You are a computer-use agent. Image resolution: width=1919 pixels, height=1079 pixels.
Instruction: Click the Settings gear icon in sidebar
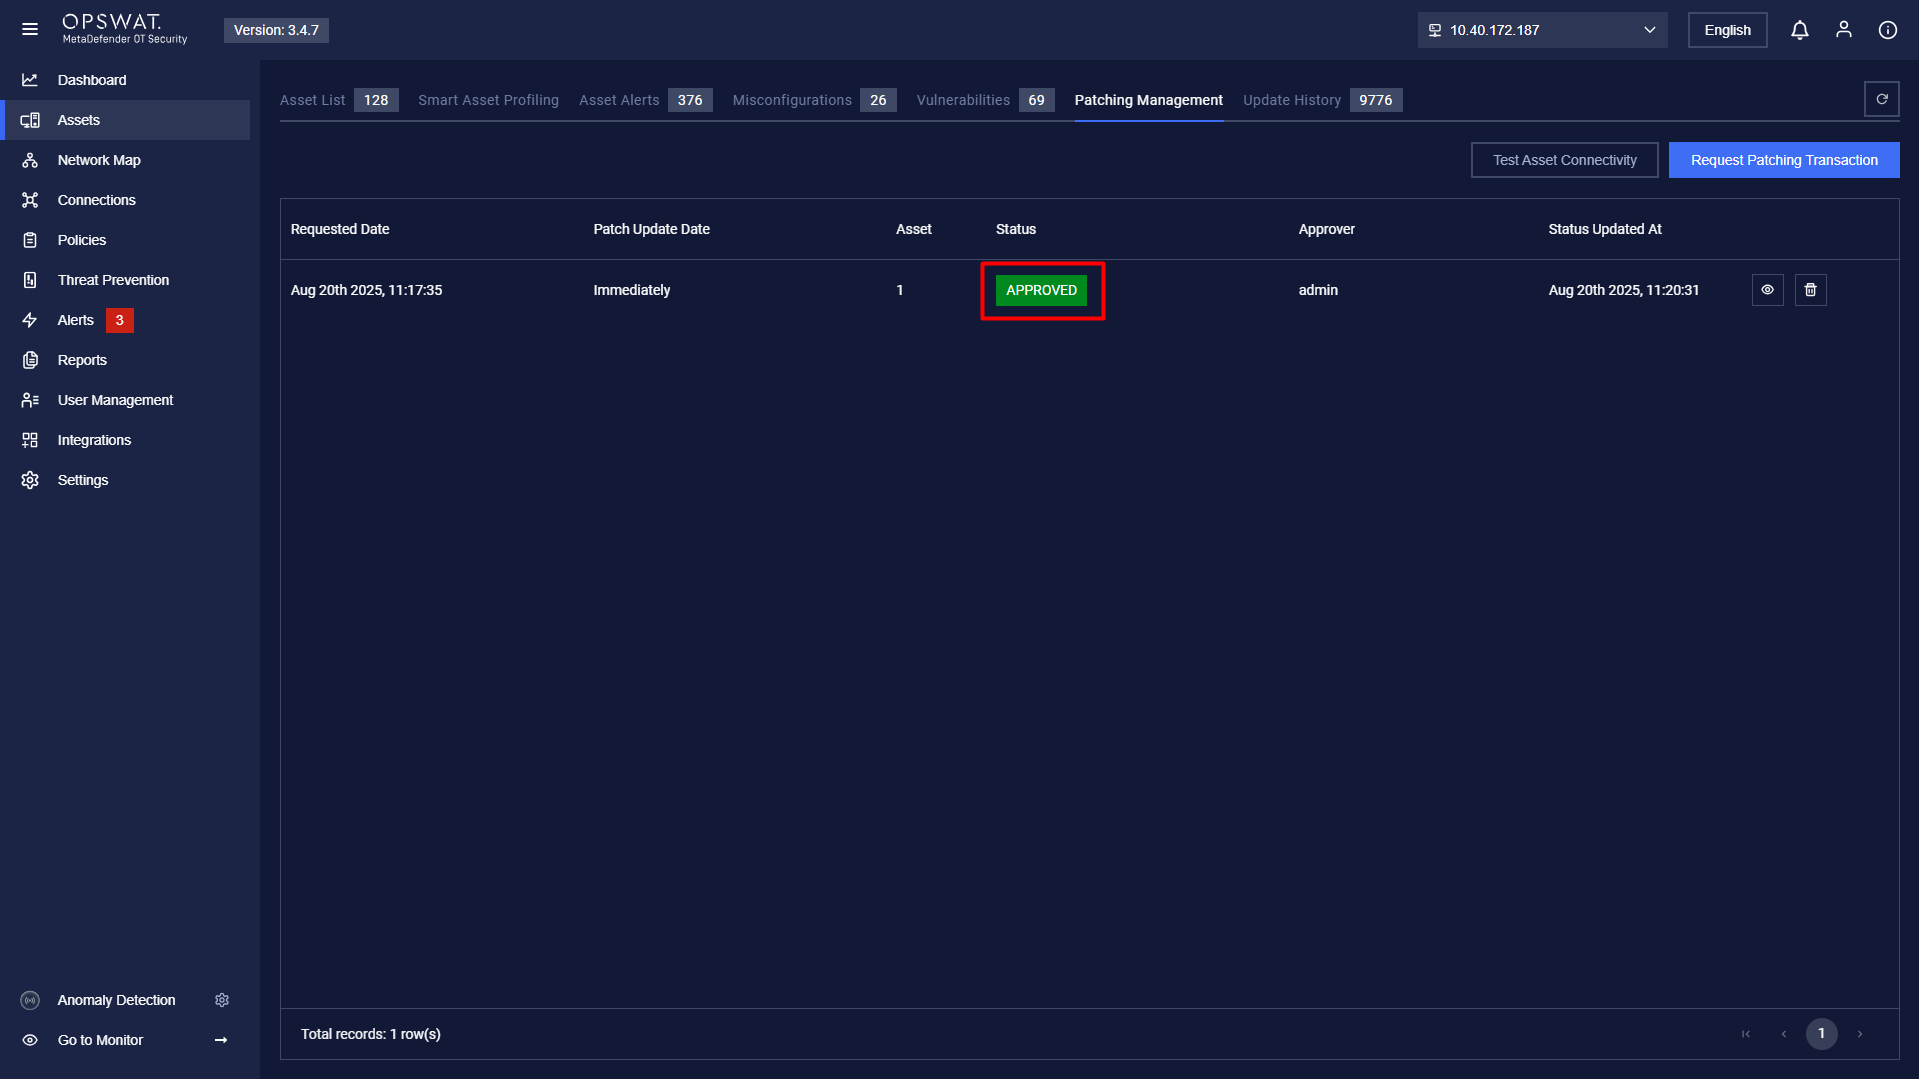tap(30, 480)
